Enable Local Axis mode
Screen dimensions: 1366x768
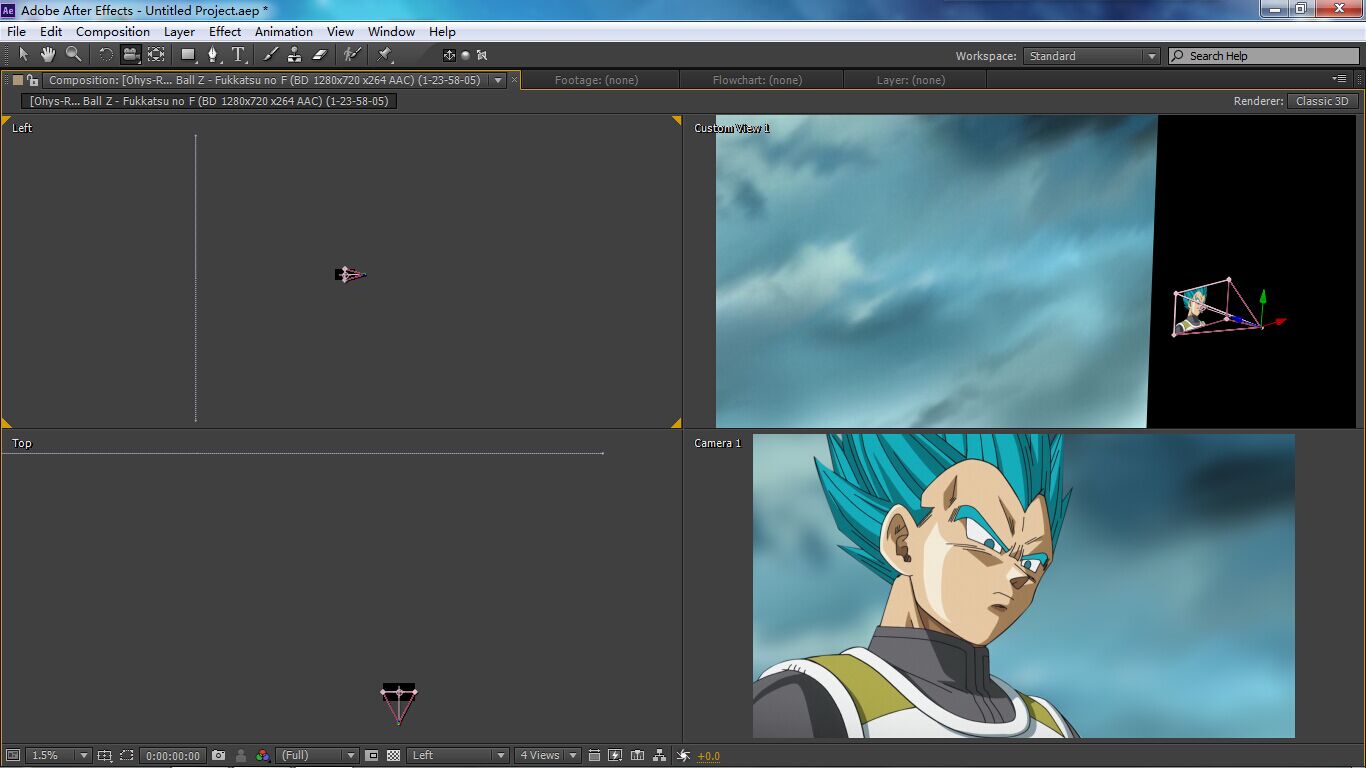(x=449, y=55)
